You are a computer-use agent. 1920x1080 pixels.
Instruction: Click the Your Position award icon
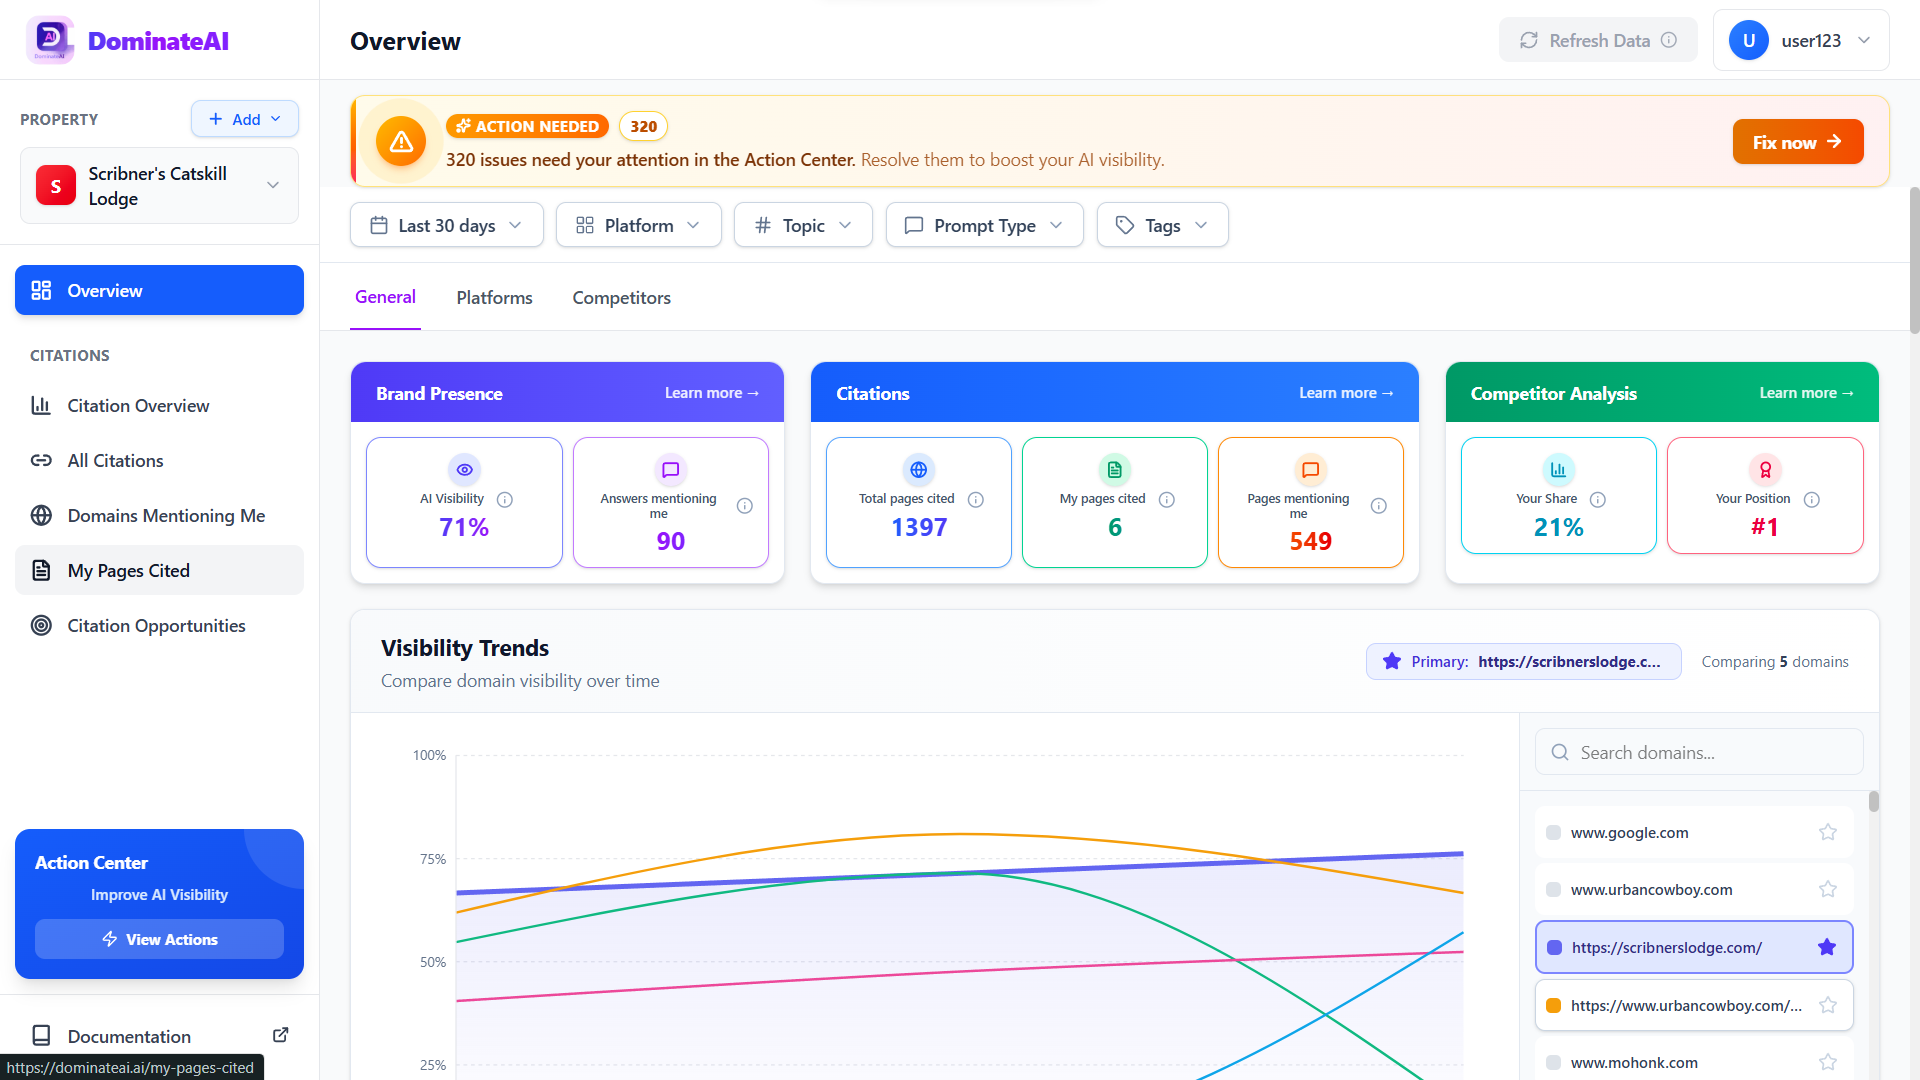[1765, 470]
